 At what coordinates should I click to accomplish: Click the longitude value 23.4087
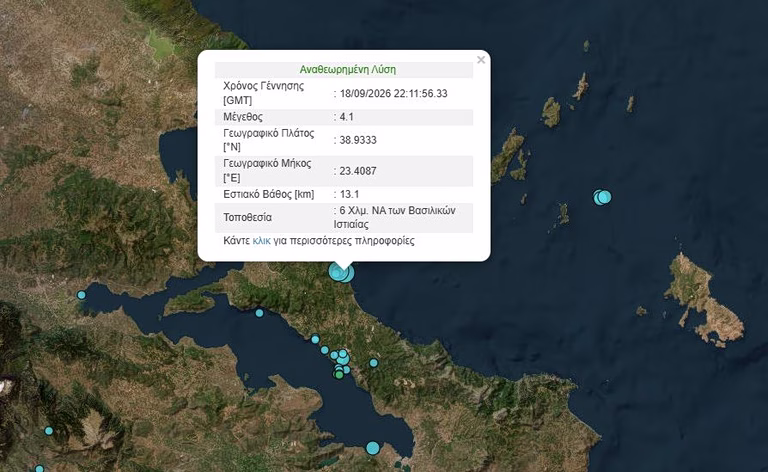coord(358,171)
